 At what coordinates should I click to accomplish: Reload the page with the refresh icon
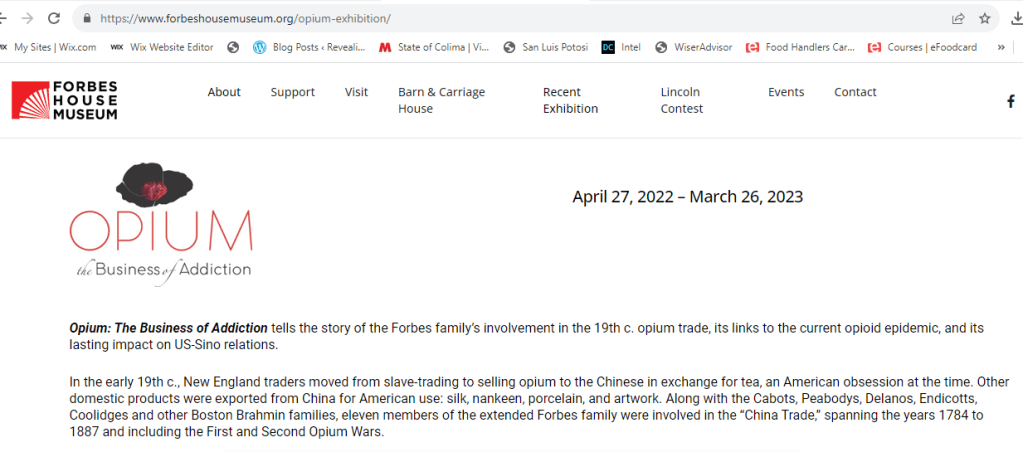(x=53, y=18)
